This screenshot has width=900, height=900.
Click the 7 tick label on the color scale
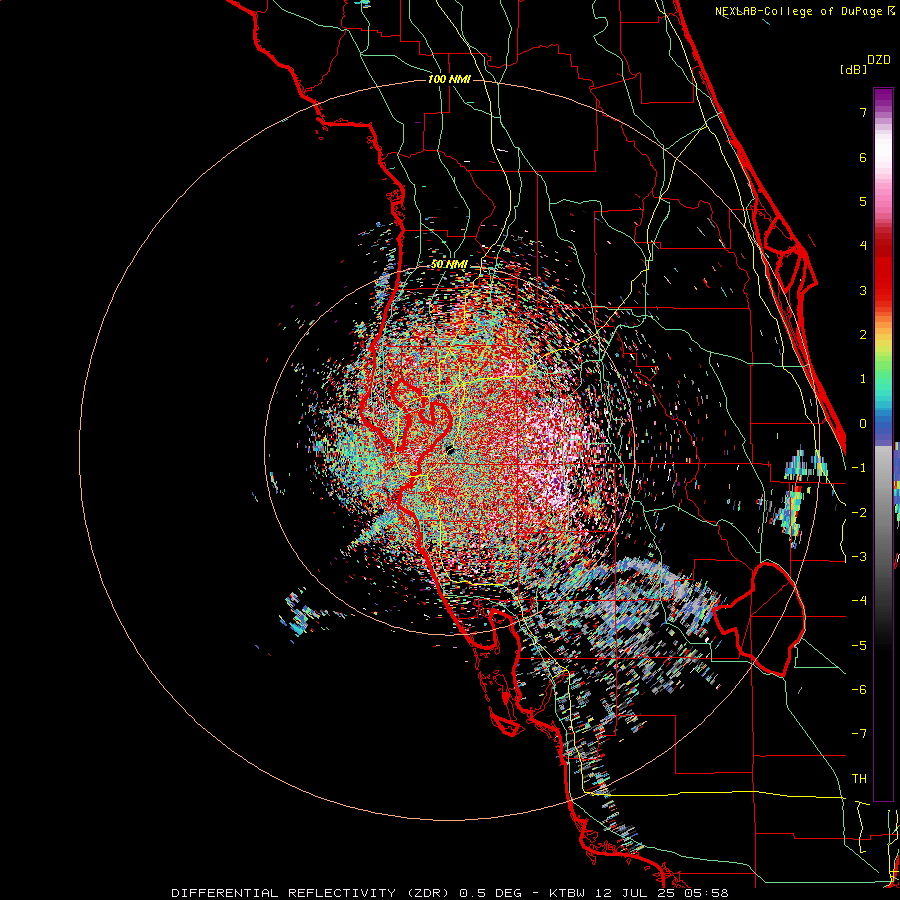(x=863, y=112)
